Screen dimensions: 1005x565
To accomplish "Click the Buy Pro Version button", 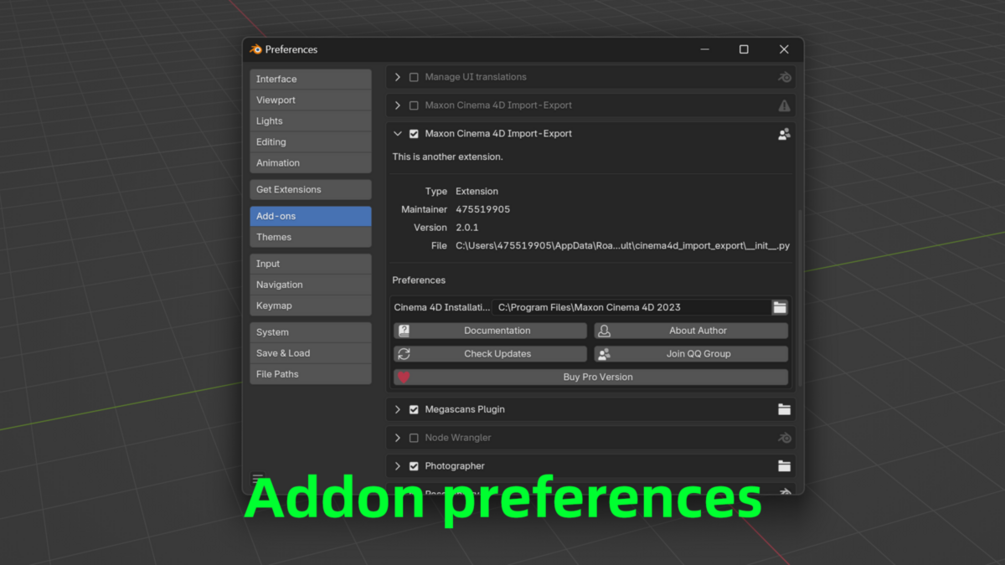I will point(591,377).
